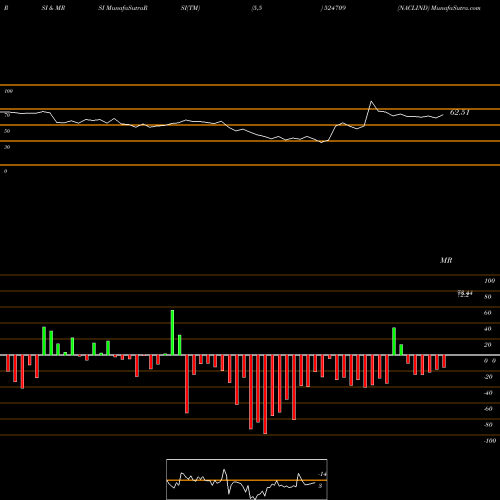The width and height of the screenshot is (500, 500).
Task: Click the longest red MR histogram bar
Action: 265,394
